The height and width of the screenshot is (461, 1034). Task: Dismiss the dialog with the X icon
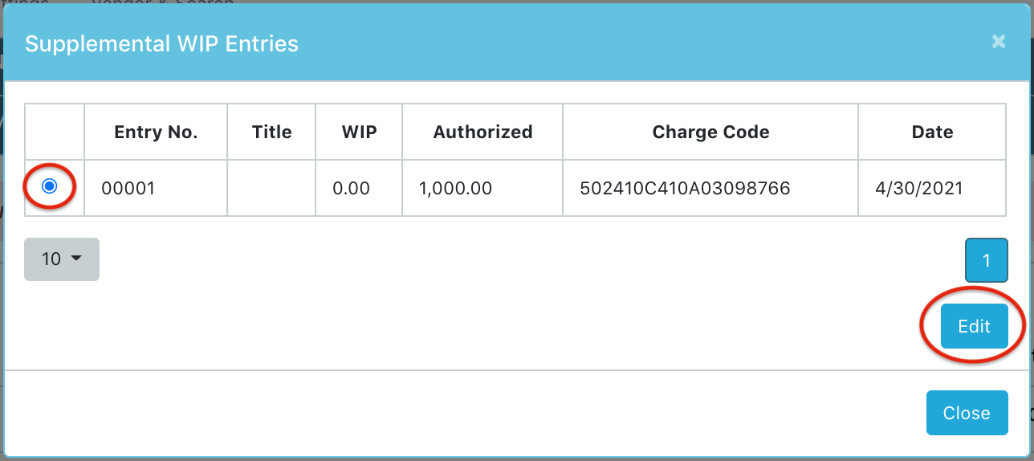pos(998,42)
